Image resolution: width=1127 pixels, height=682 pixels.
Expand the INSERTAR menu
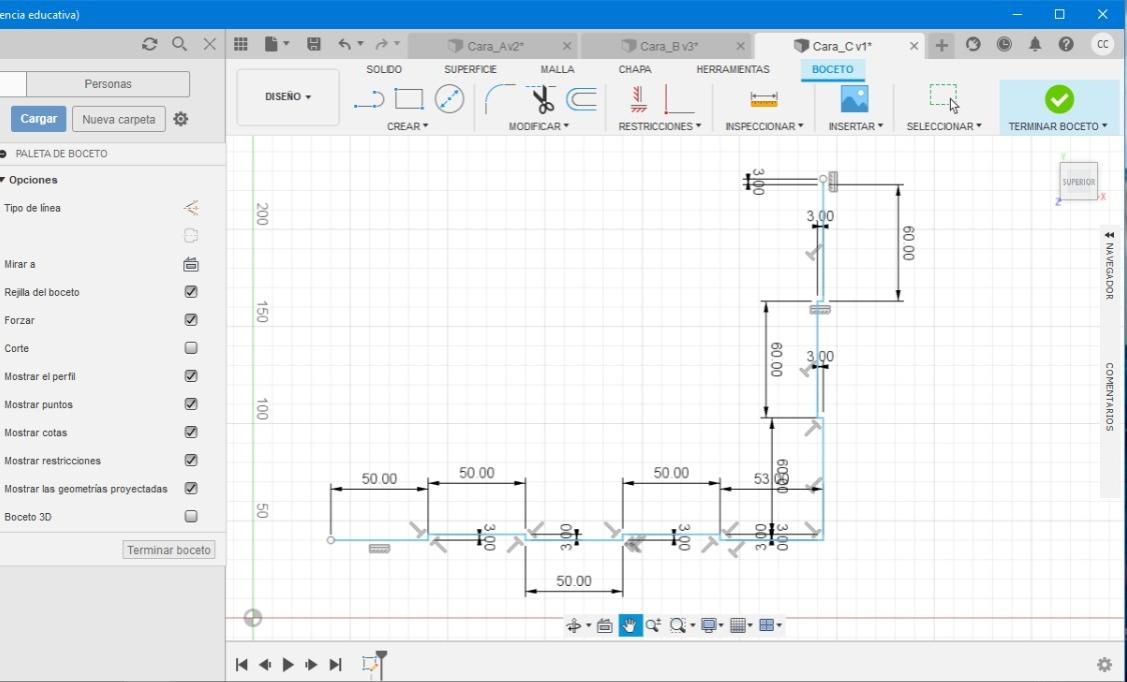pyautogui.click(x=855, y=126)
